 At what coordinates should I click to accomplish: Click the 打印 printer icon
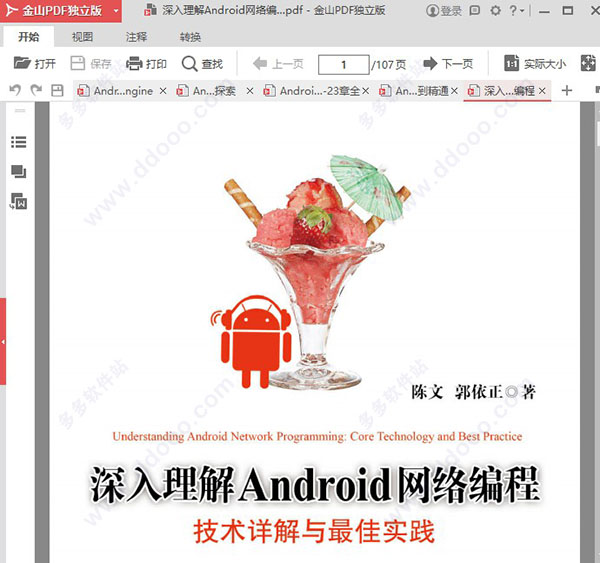(134, 63)
